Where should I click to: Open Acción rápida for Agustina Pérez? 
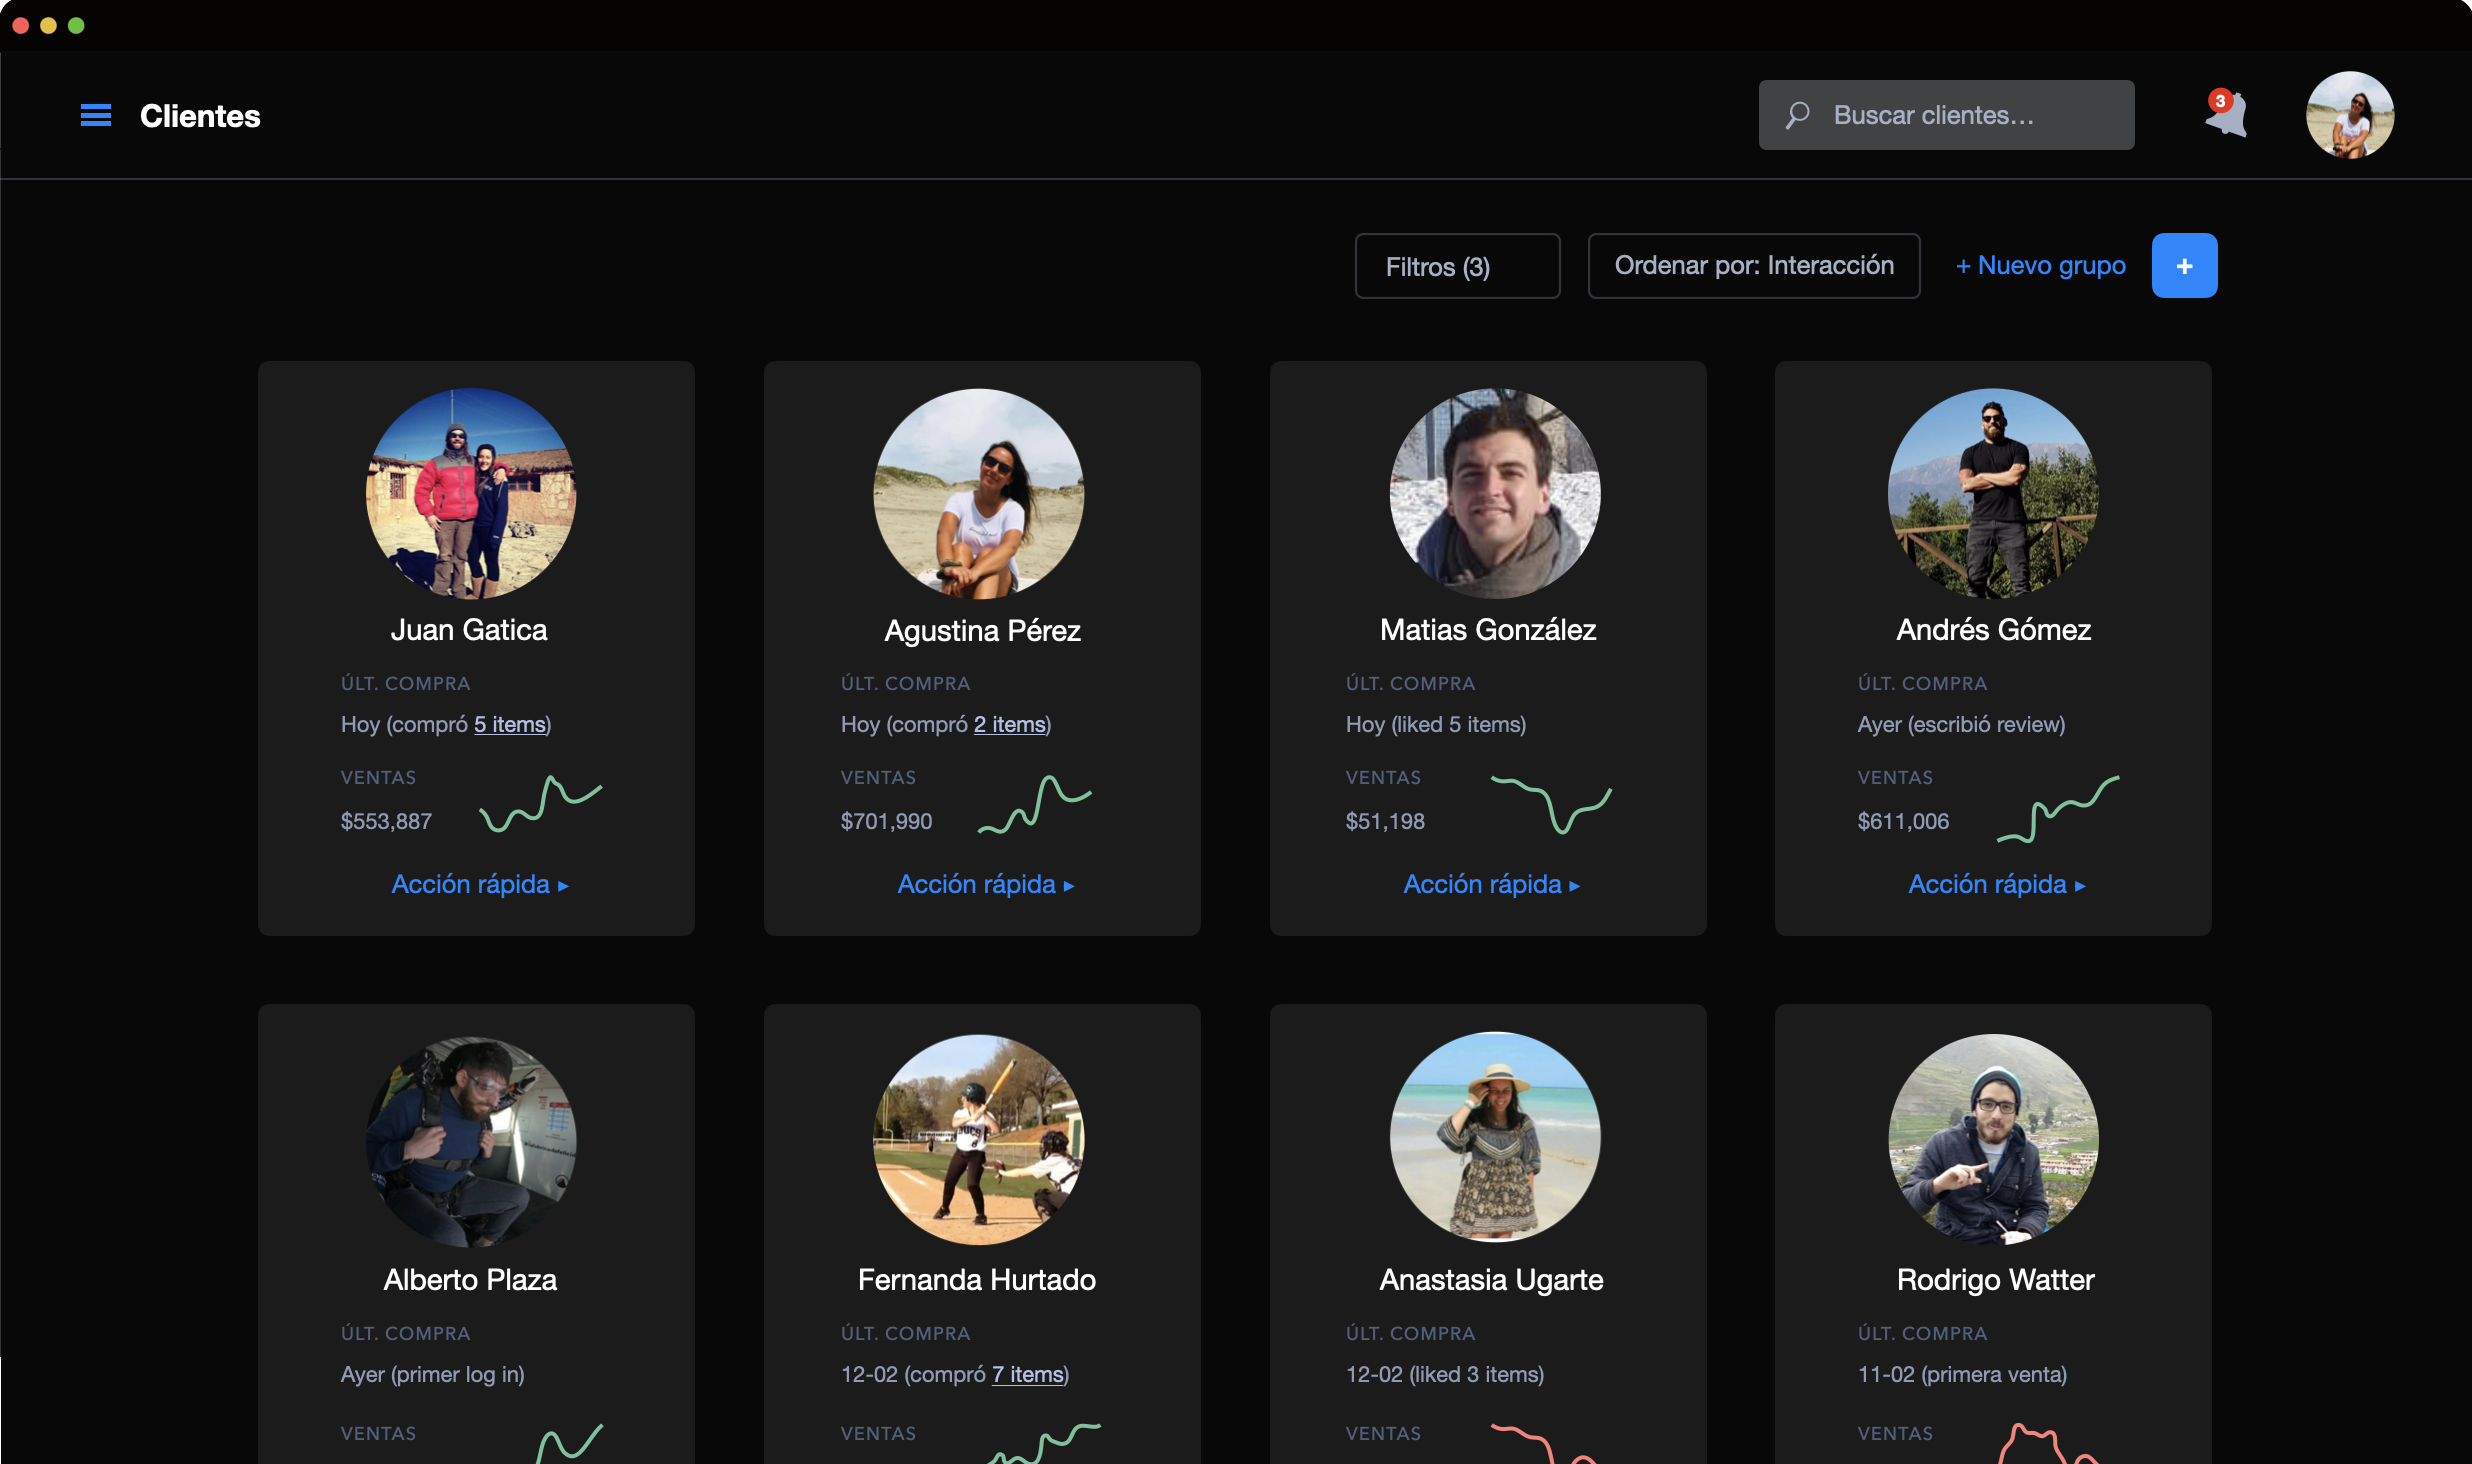point(986,885)
